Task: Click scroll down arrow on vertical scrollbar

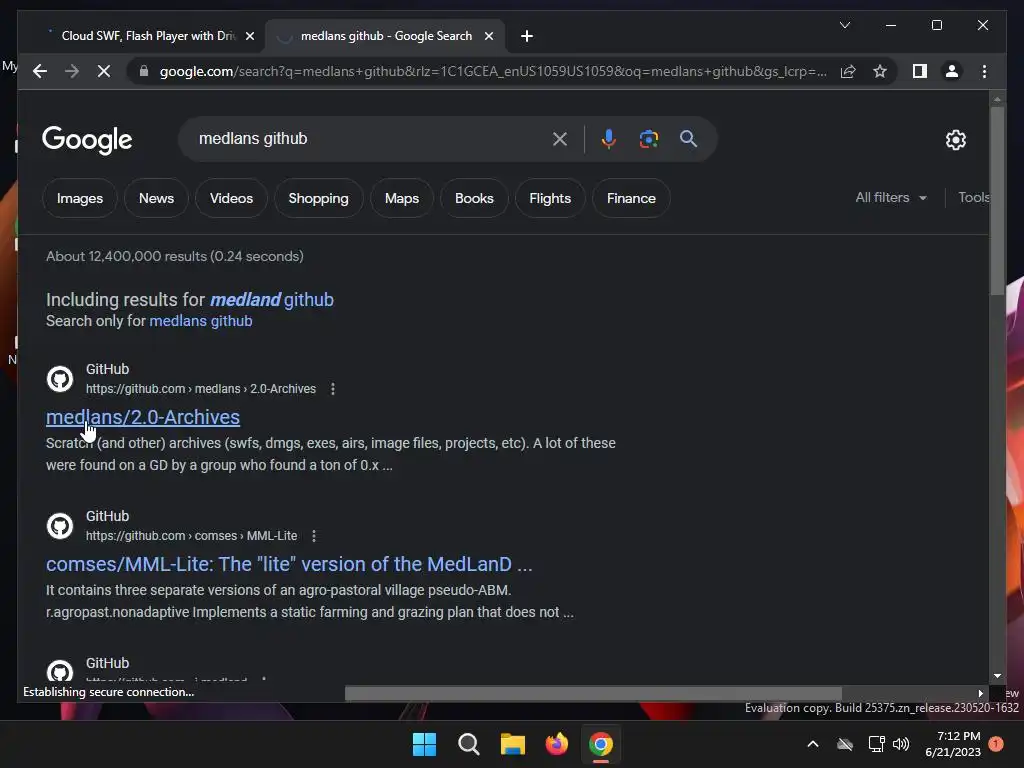Action: [997, 677]
